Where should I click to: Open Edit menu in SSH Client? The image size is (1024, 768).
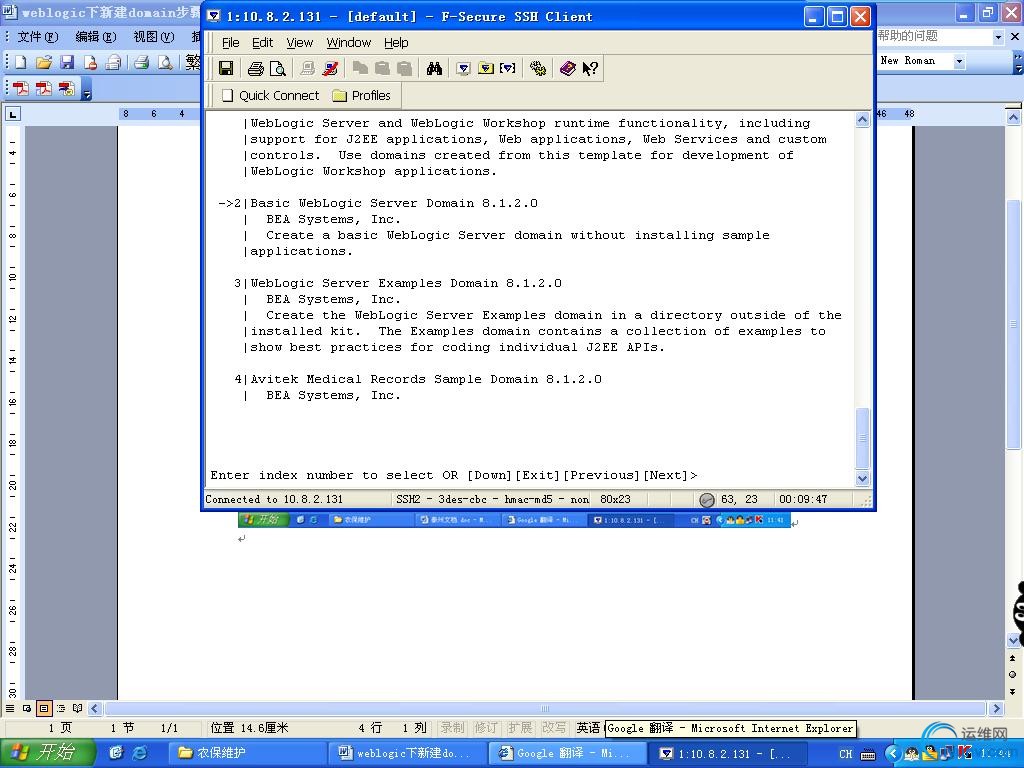[x=263, y=42]
